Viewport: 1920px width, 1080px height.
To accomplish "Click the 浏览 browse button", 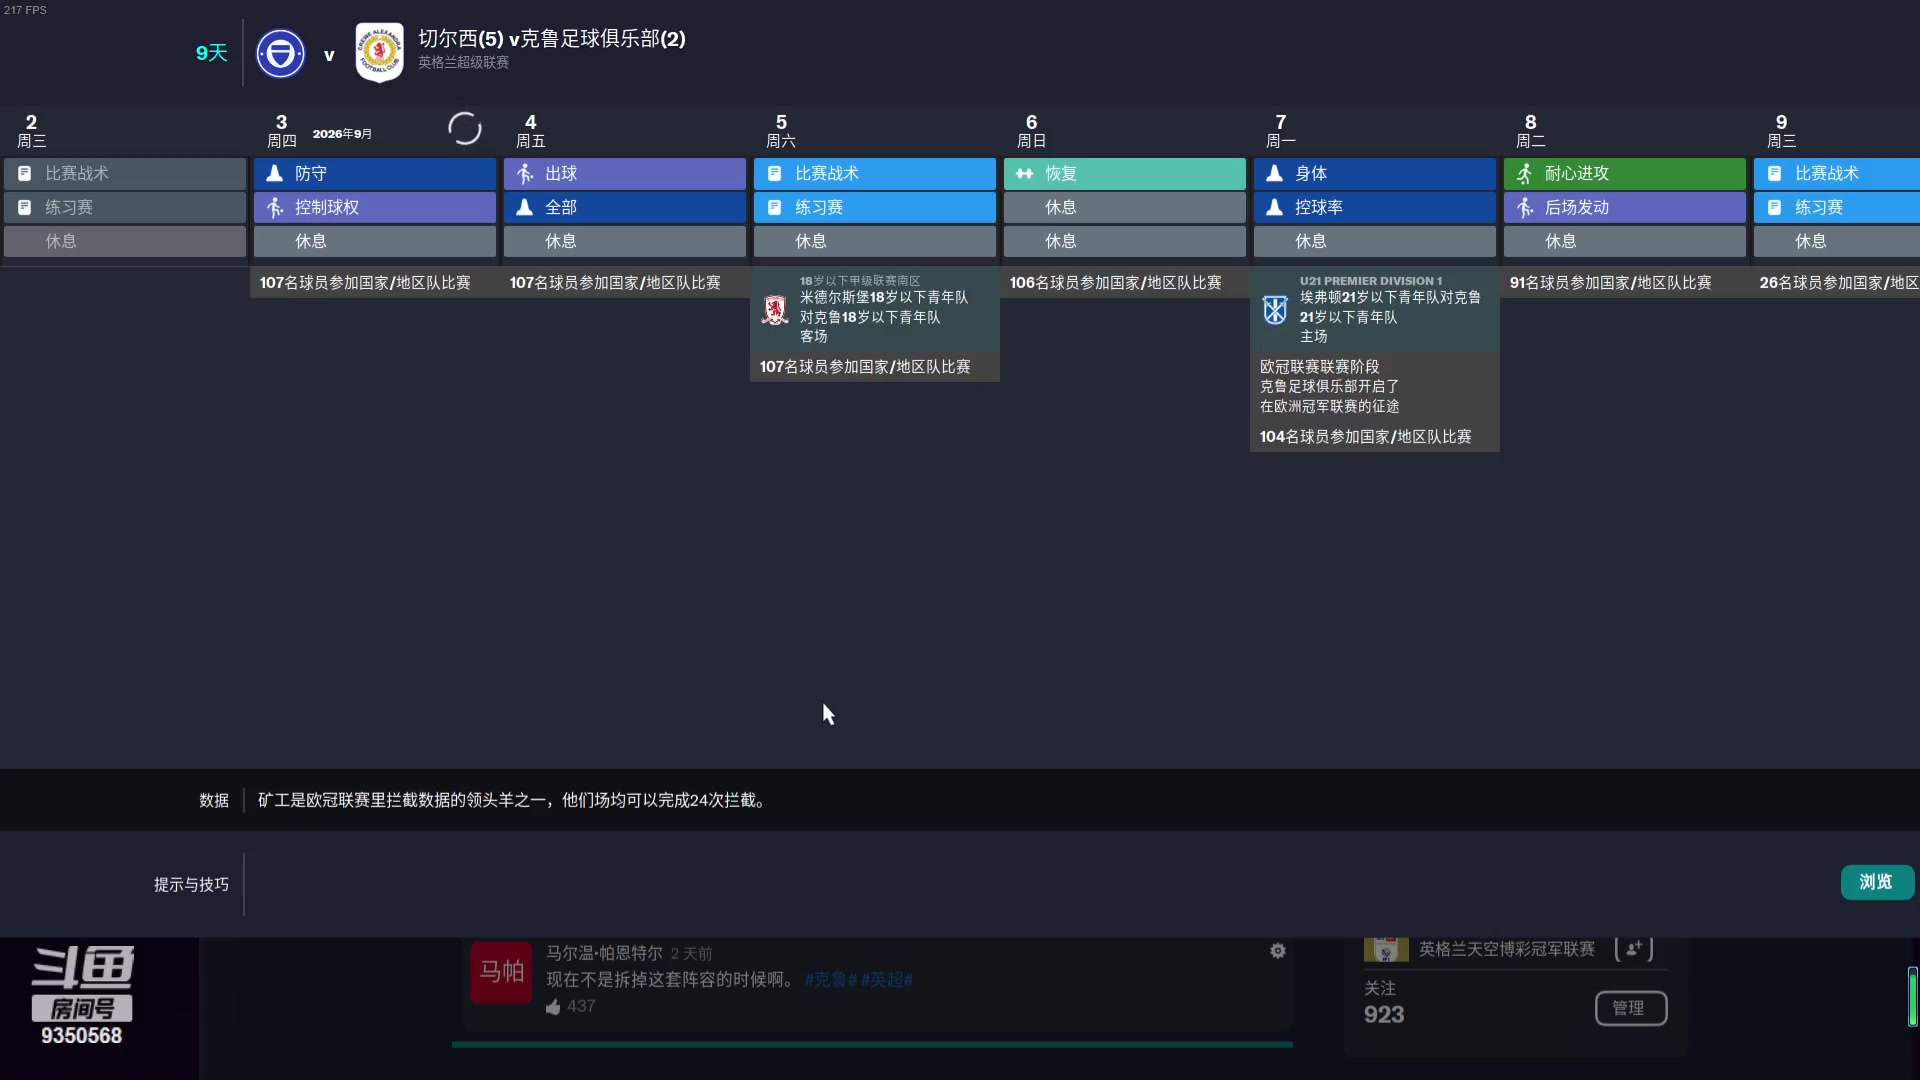I will pyautogui.click(x=1876, y=882).
